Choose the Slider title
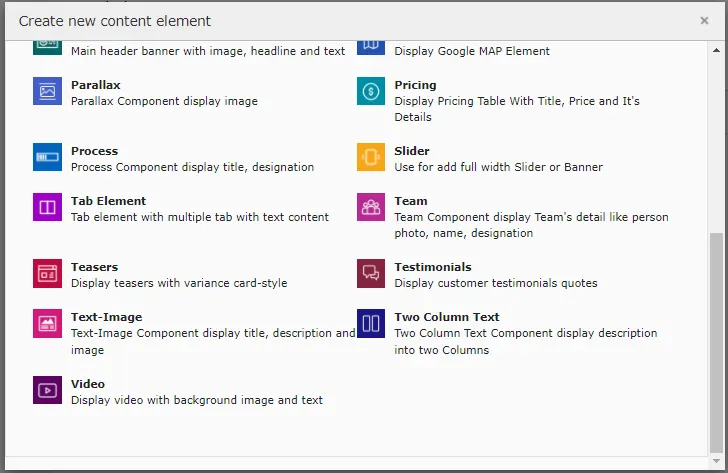The image size is (728, 473). click(x=412, y=151)
